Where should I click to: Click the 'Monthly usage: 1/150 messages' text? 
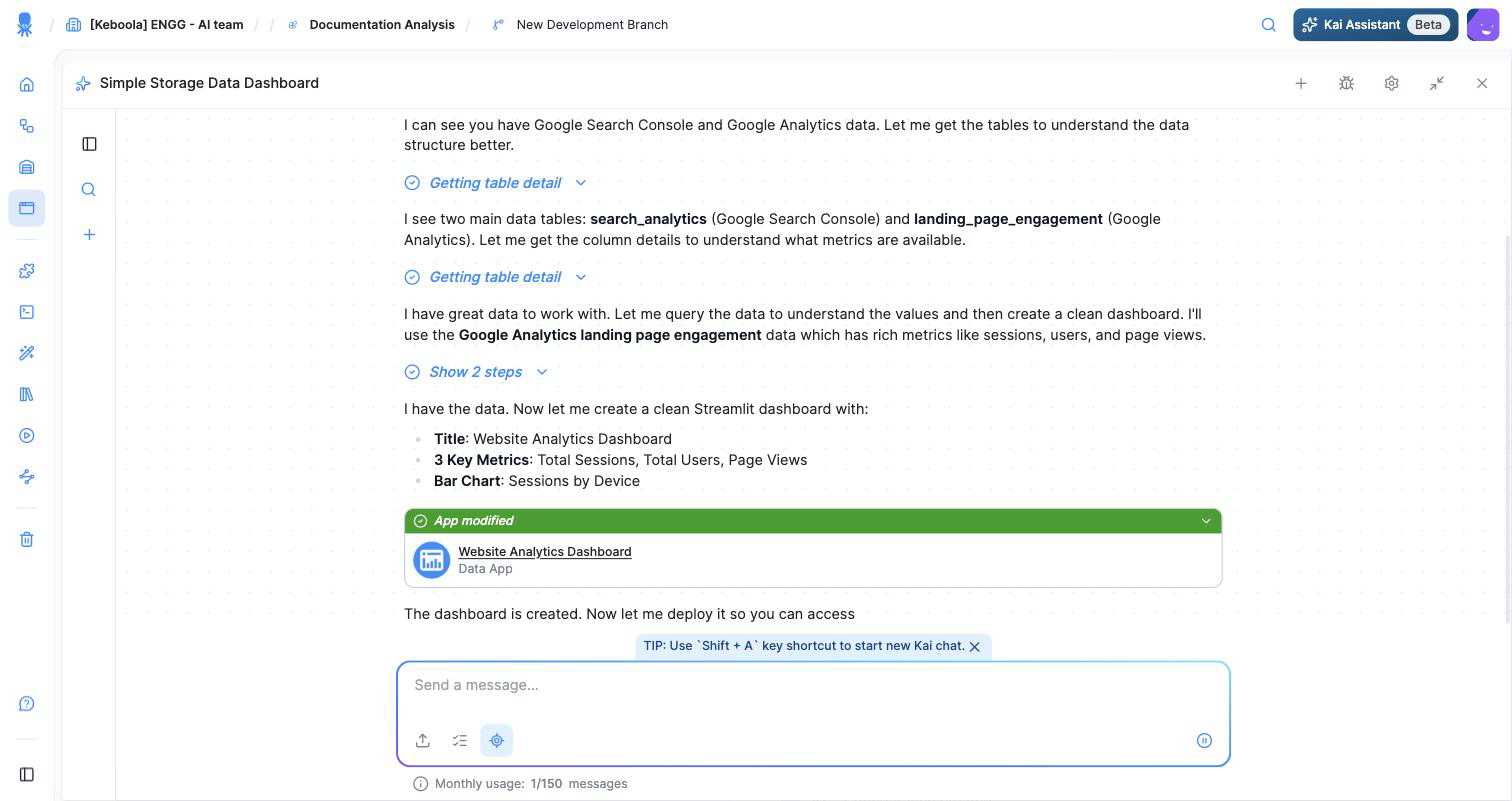(531, 784)
